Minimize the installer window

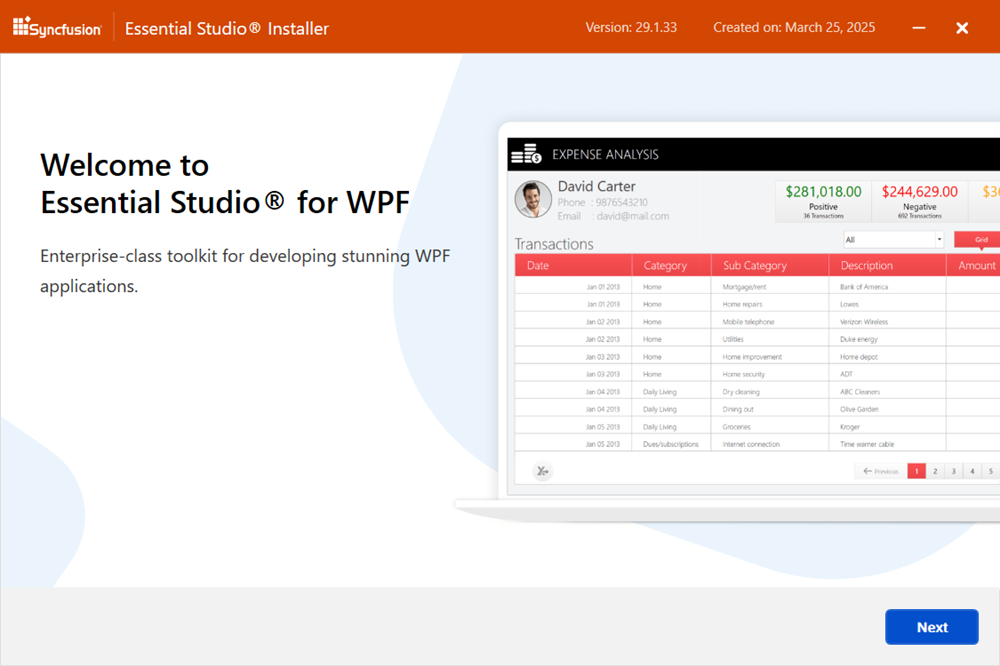(x=918, y=28)
